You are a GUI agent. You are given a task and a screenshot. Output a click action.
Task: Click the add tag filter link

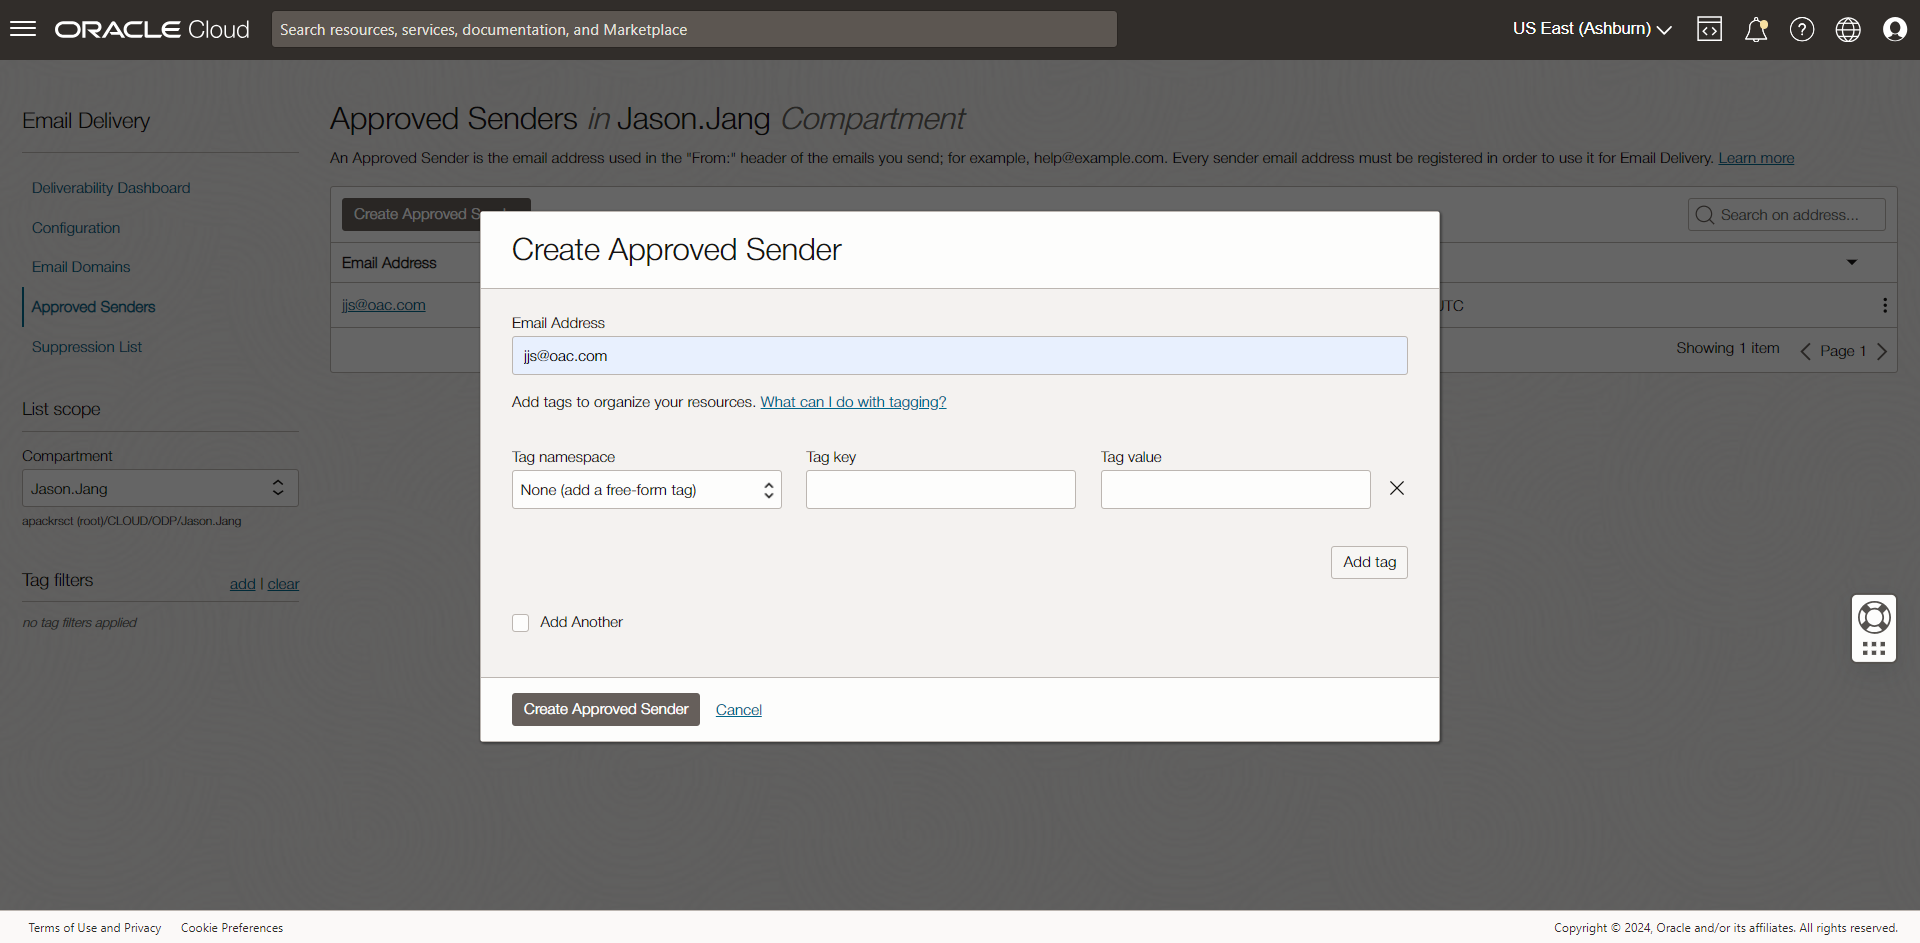(243, 584)
